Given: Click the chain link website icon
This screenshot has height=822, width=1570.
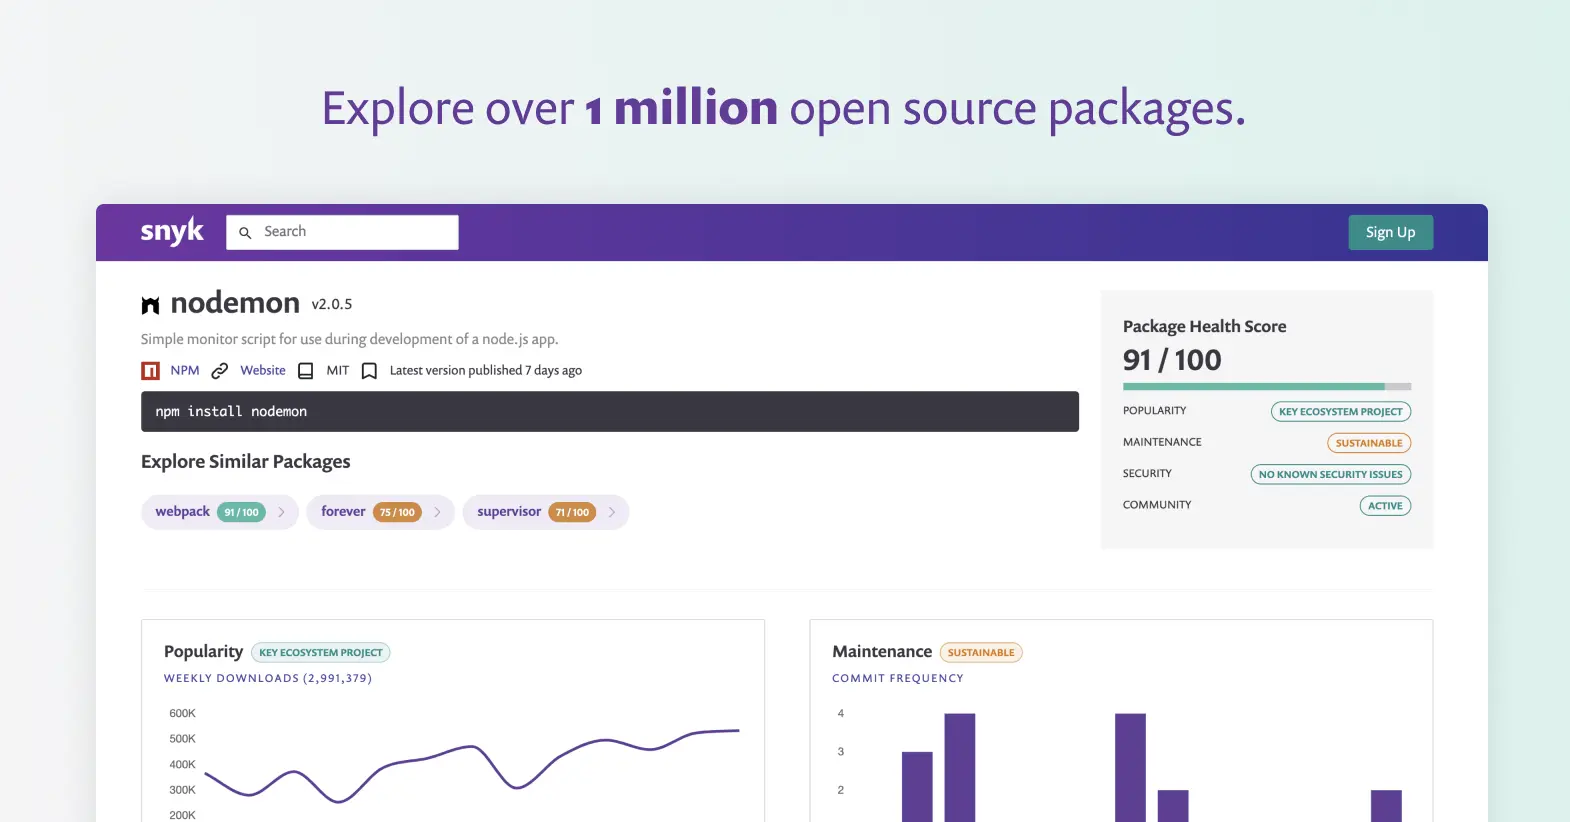Looking at the screenshot, I should click(220, 371).
